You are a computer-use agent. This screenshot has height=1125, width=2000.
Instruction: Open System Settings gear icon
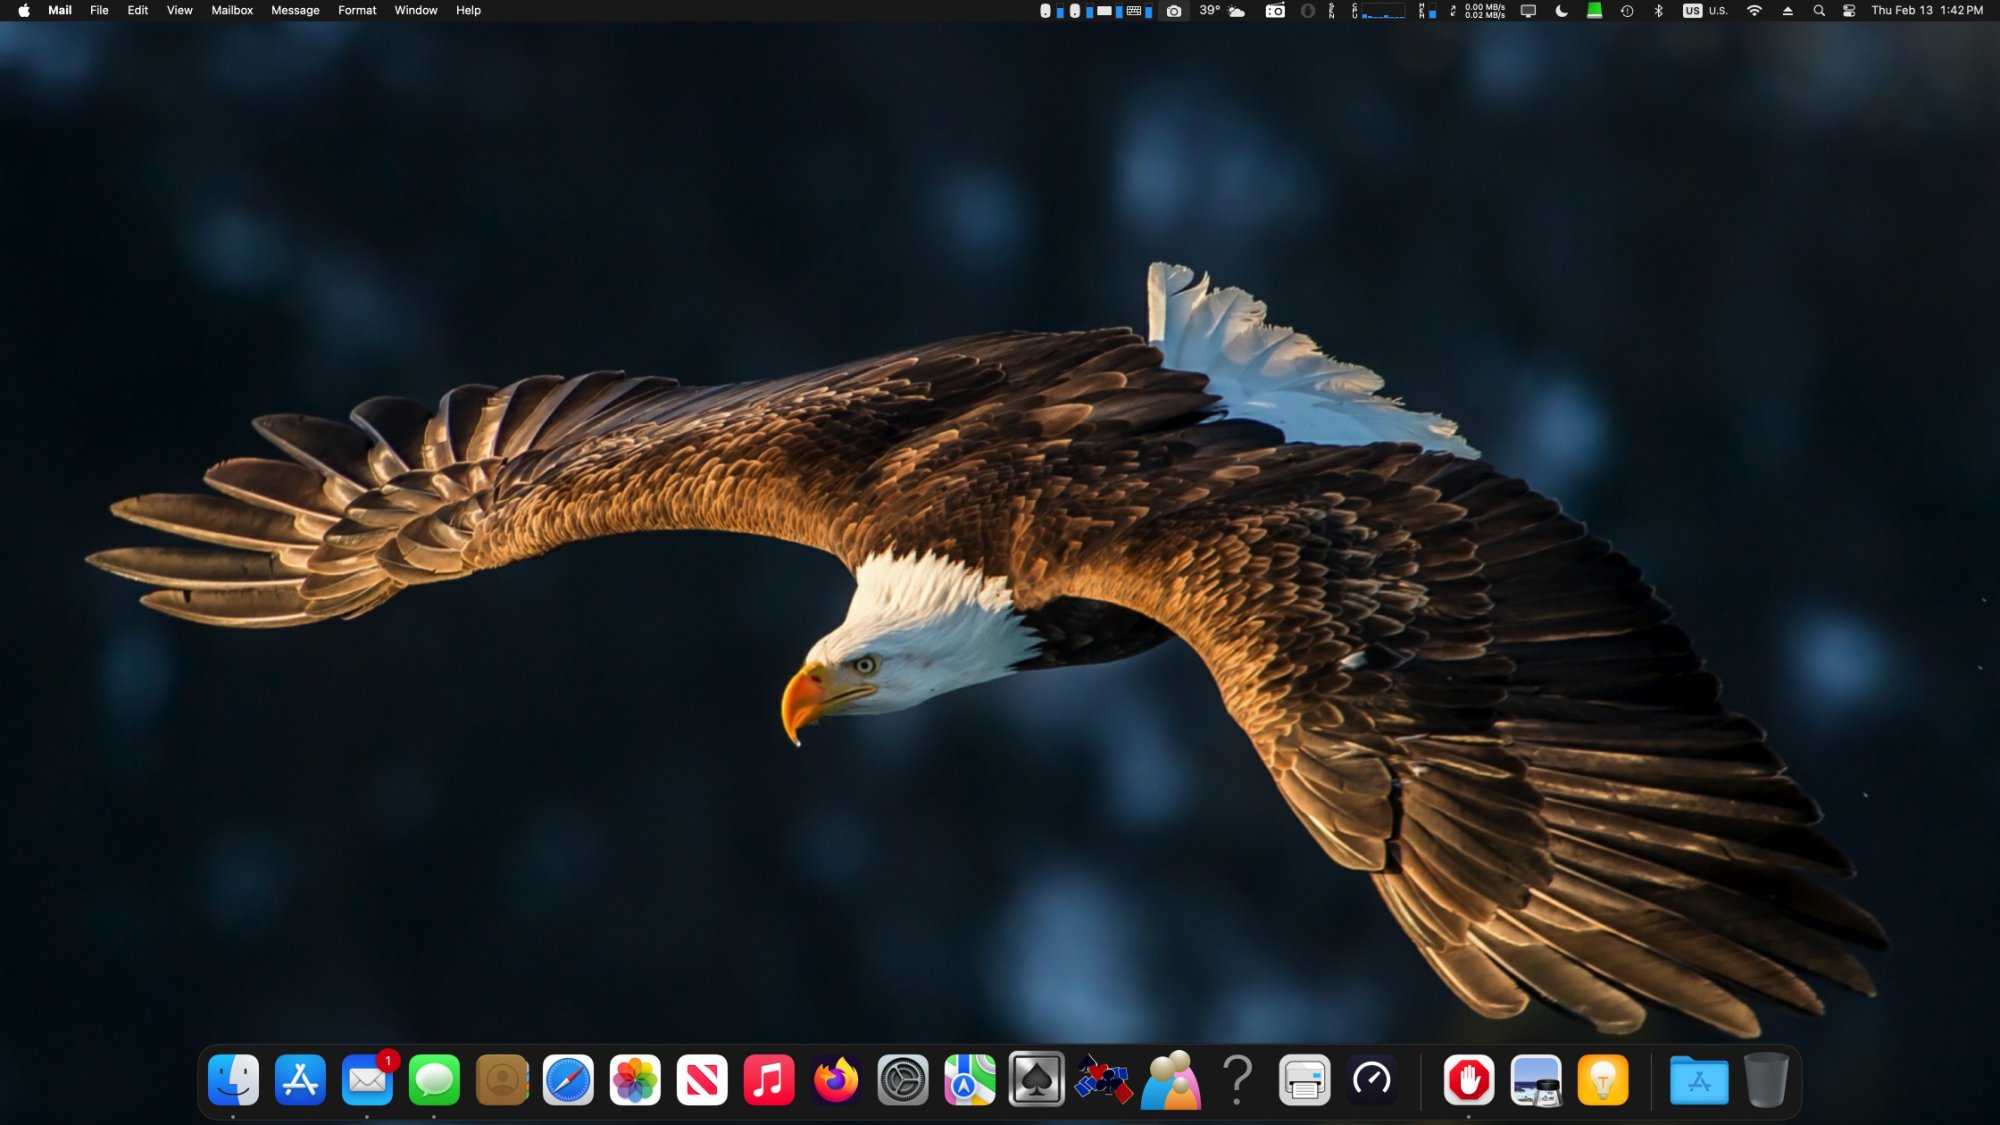[x=902, y=1080]
